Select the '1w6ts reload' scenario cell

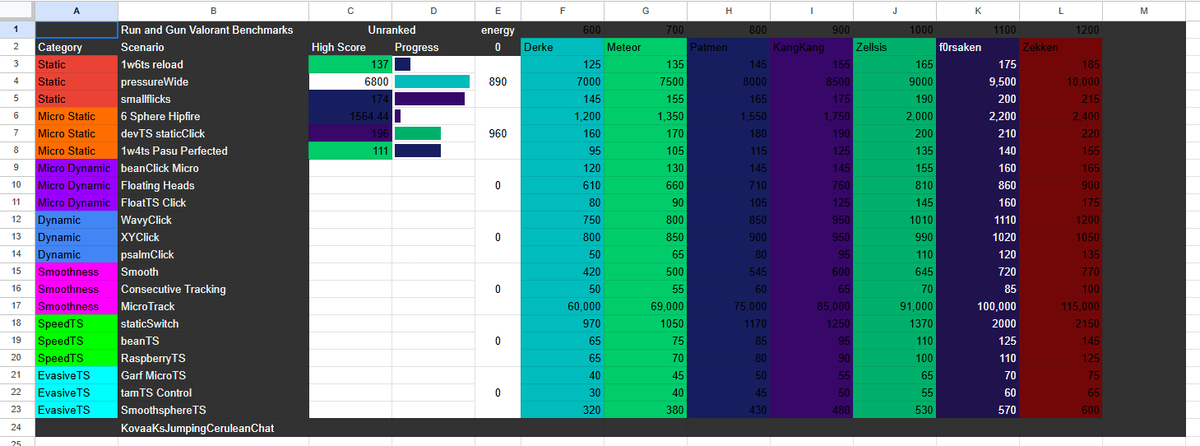click(213, 64)
